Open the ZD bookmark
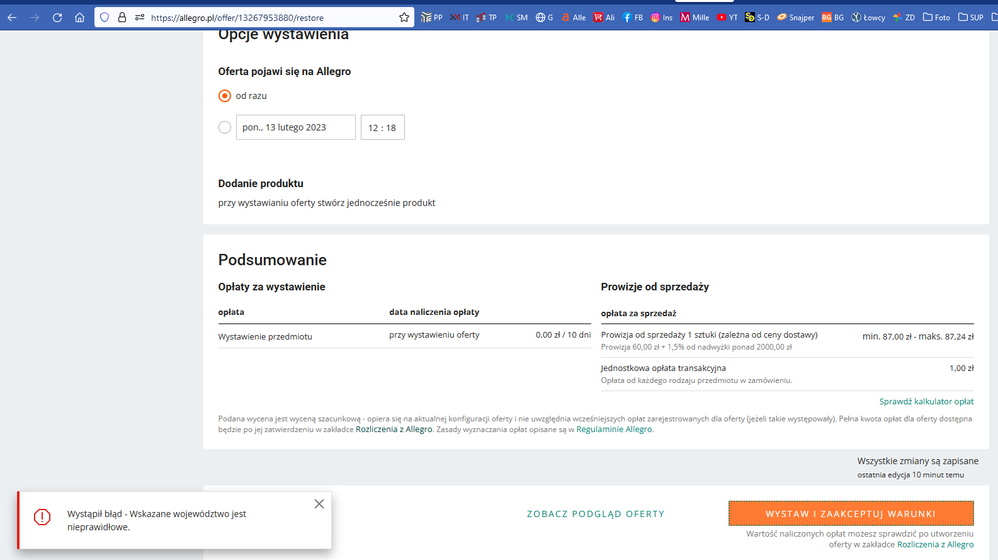Image resolution: width=998 pixels, height=560 pixels. [x=904, y=18]
